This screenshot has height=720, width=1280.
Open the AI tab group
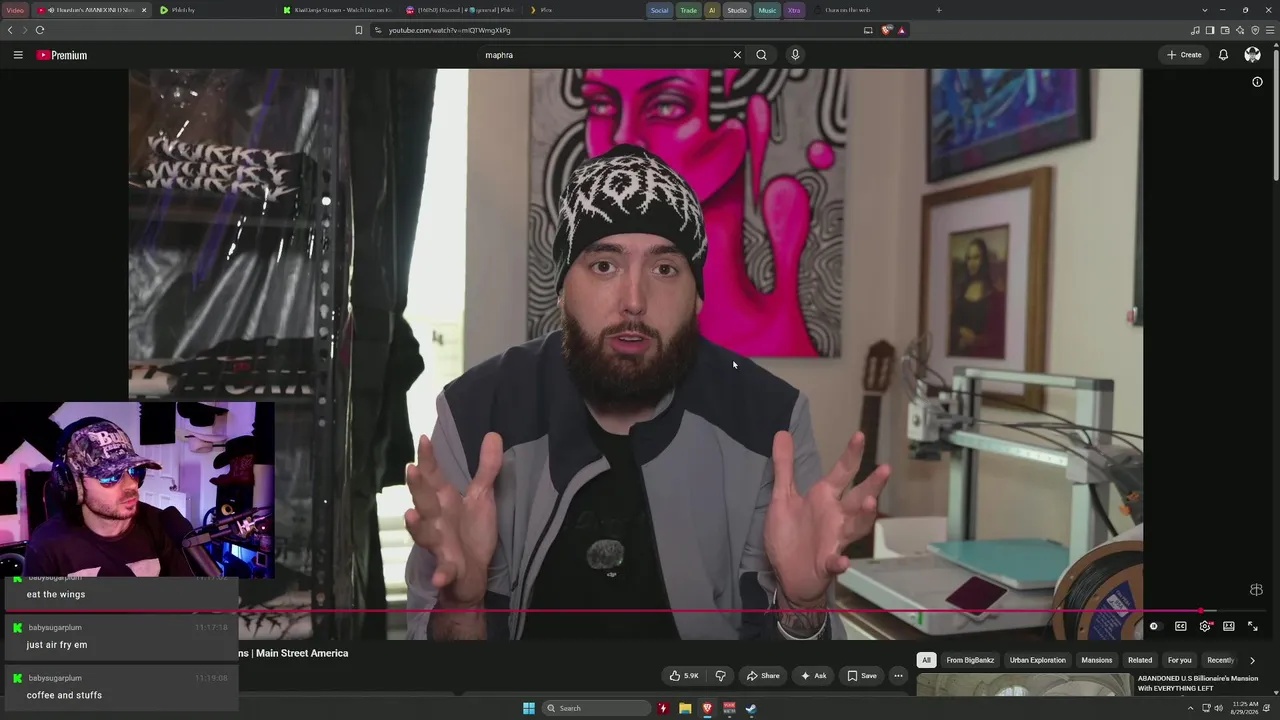tap(712, 10)
